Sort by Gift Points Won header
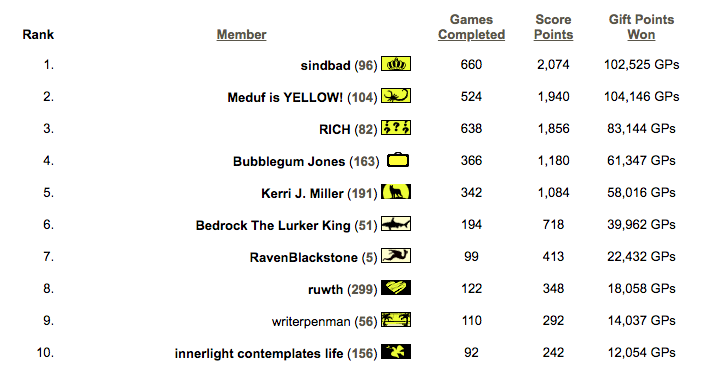 641,27
